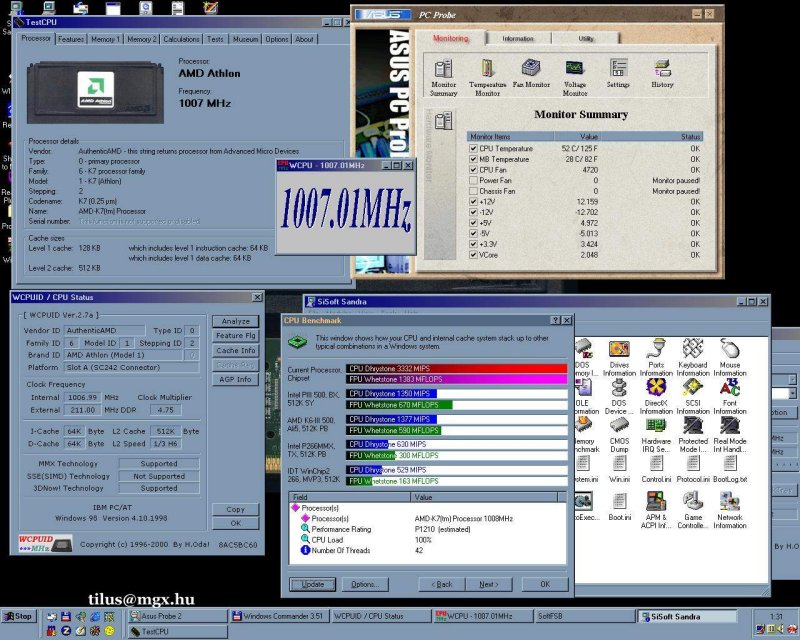800x640 pixels.
Task: Enable Chassis Fan monitoring checkbox
Action: [473, 191]
